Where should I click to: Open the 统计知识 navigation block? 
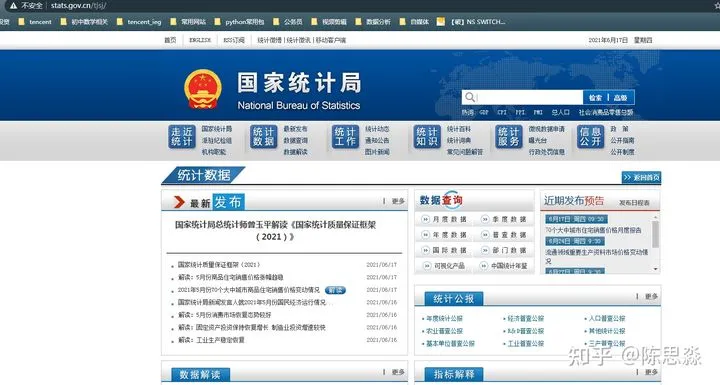(x=427, y=136)
